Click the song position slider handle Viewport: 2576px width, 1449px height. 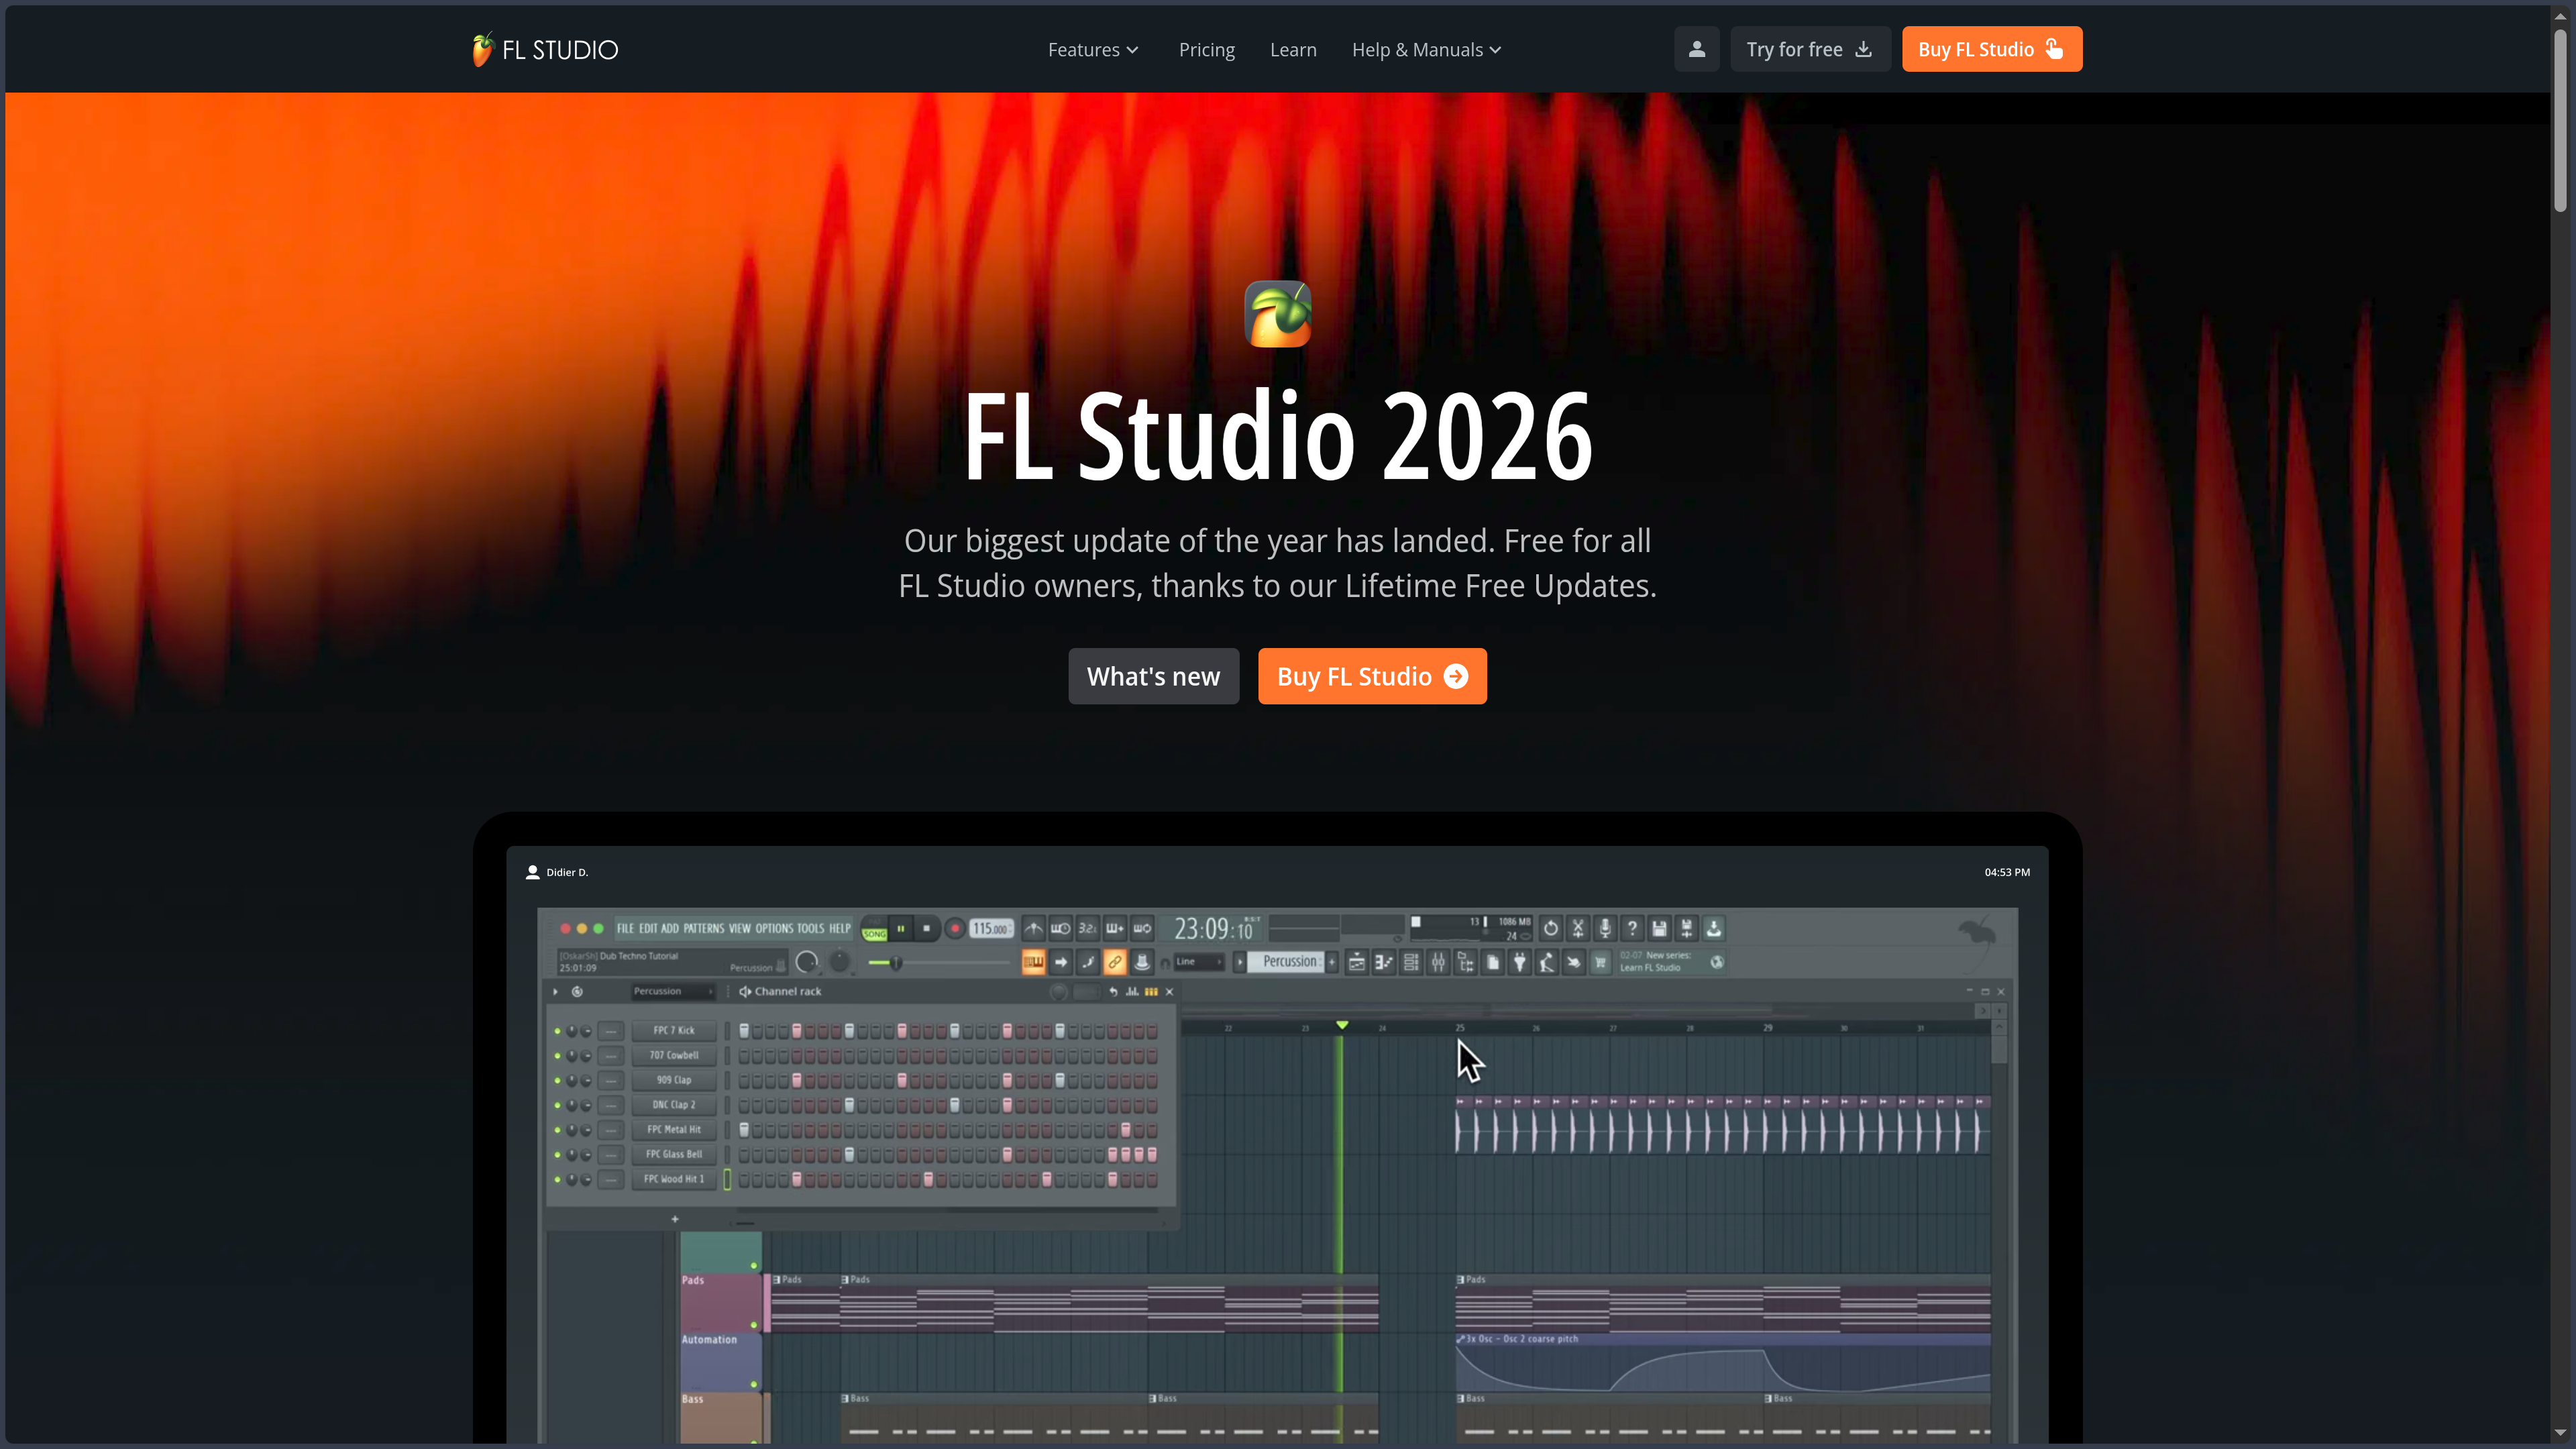pyautogui.click(x=896, y=963)
